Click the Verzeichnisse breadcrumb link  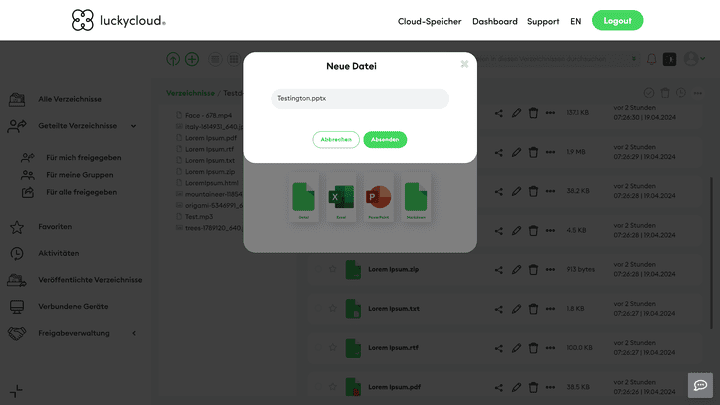pyautogui.click(x=190, y=93)
